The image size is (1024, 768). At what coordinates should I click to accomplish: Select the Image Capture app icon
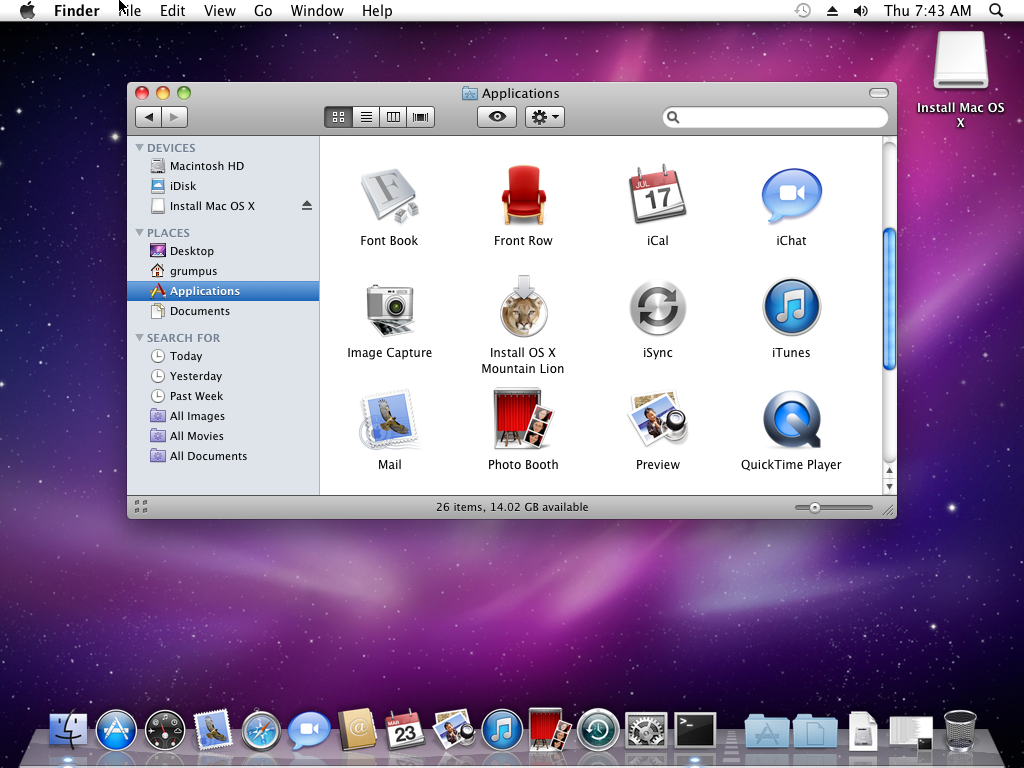click(x=389, y=308)
